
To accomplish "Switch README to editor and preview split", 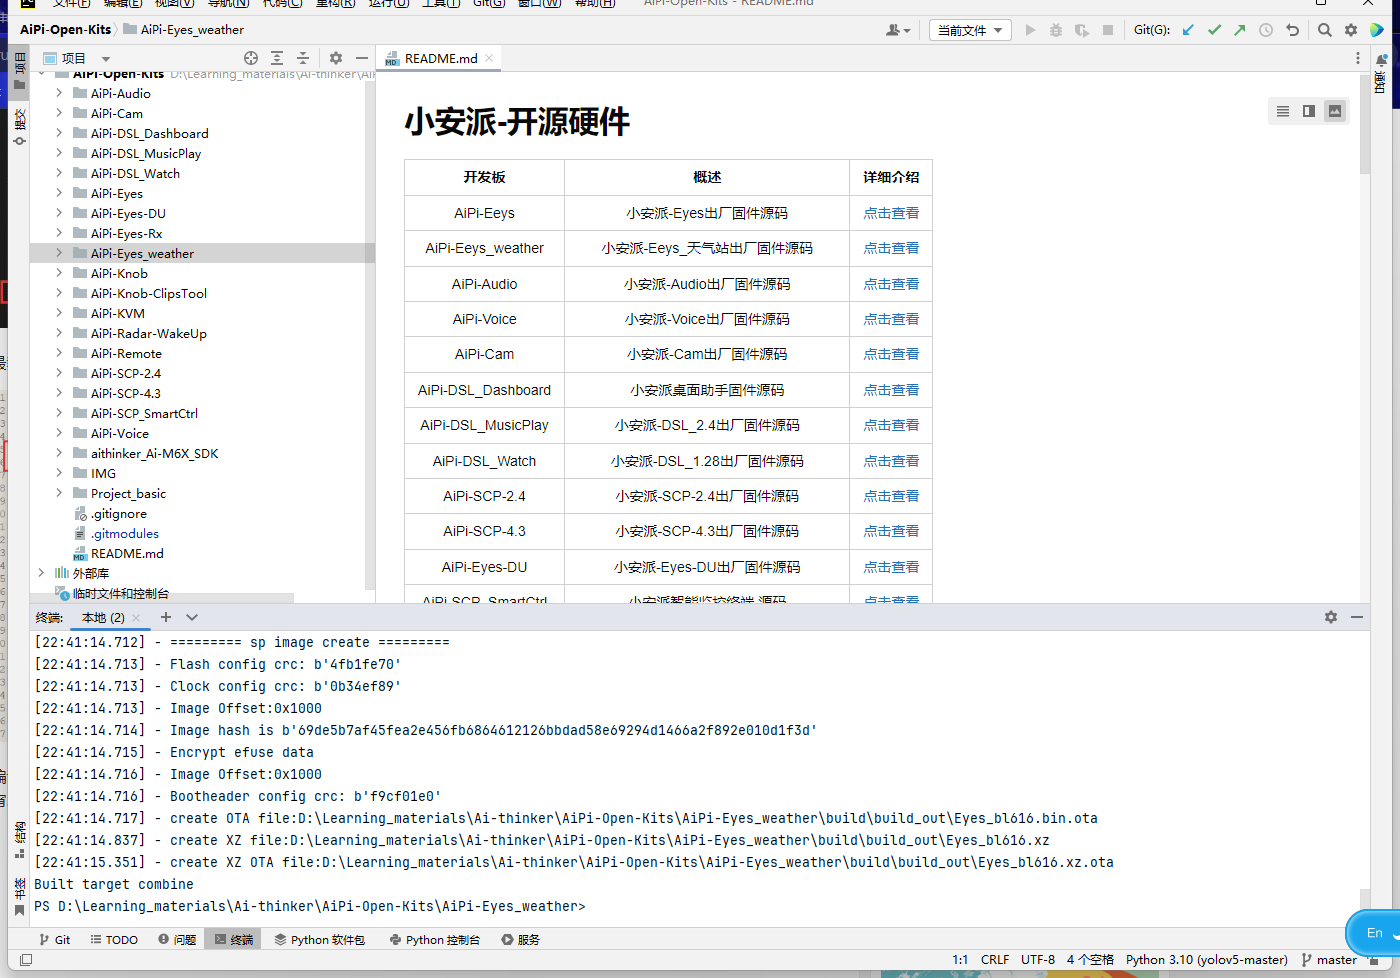I will pos(1309,111).
